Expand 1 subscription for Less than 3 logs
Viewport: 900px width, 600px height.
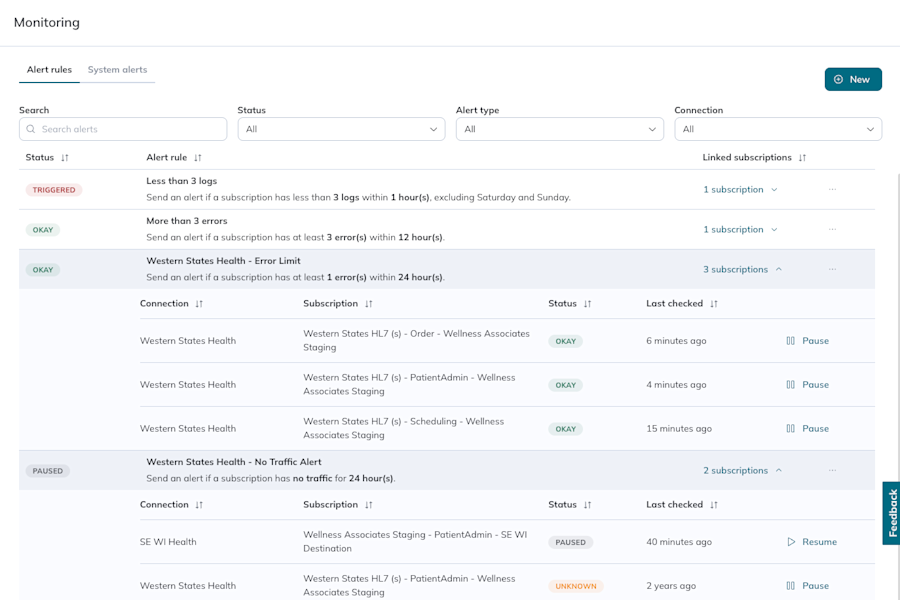tap(740, 189)
